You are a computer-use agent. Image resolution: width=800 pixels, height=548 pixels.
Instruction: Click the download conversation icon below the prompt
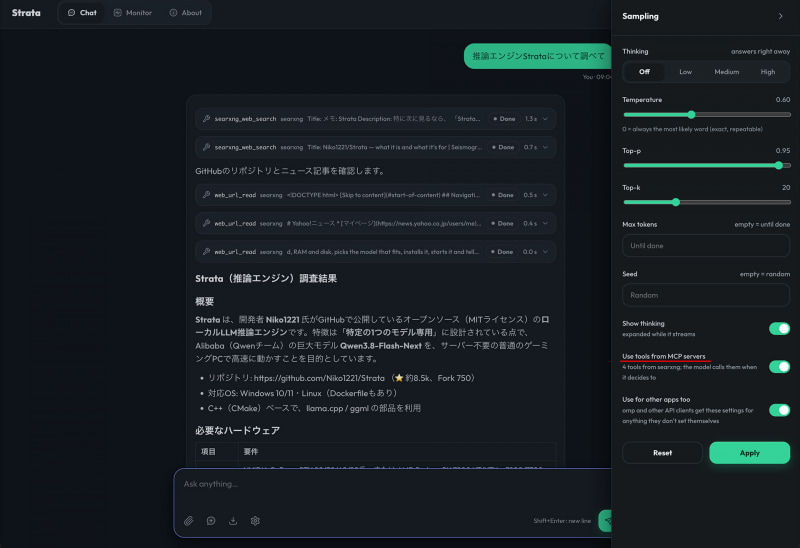click(233, 521)
